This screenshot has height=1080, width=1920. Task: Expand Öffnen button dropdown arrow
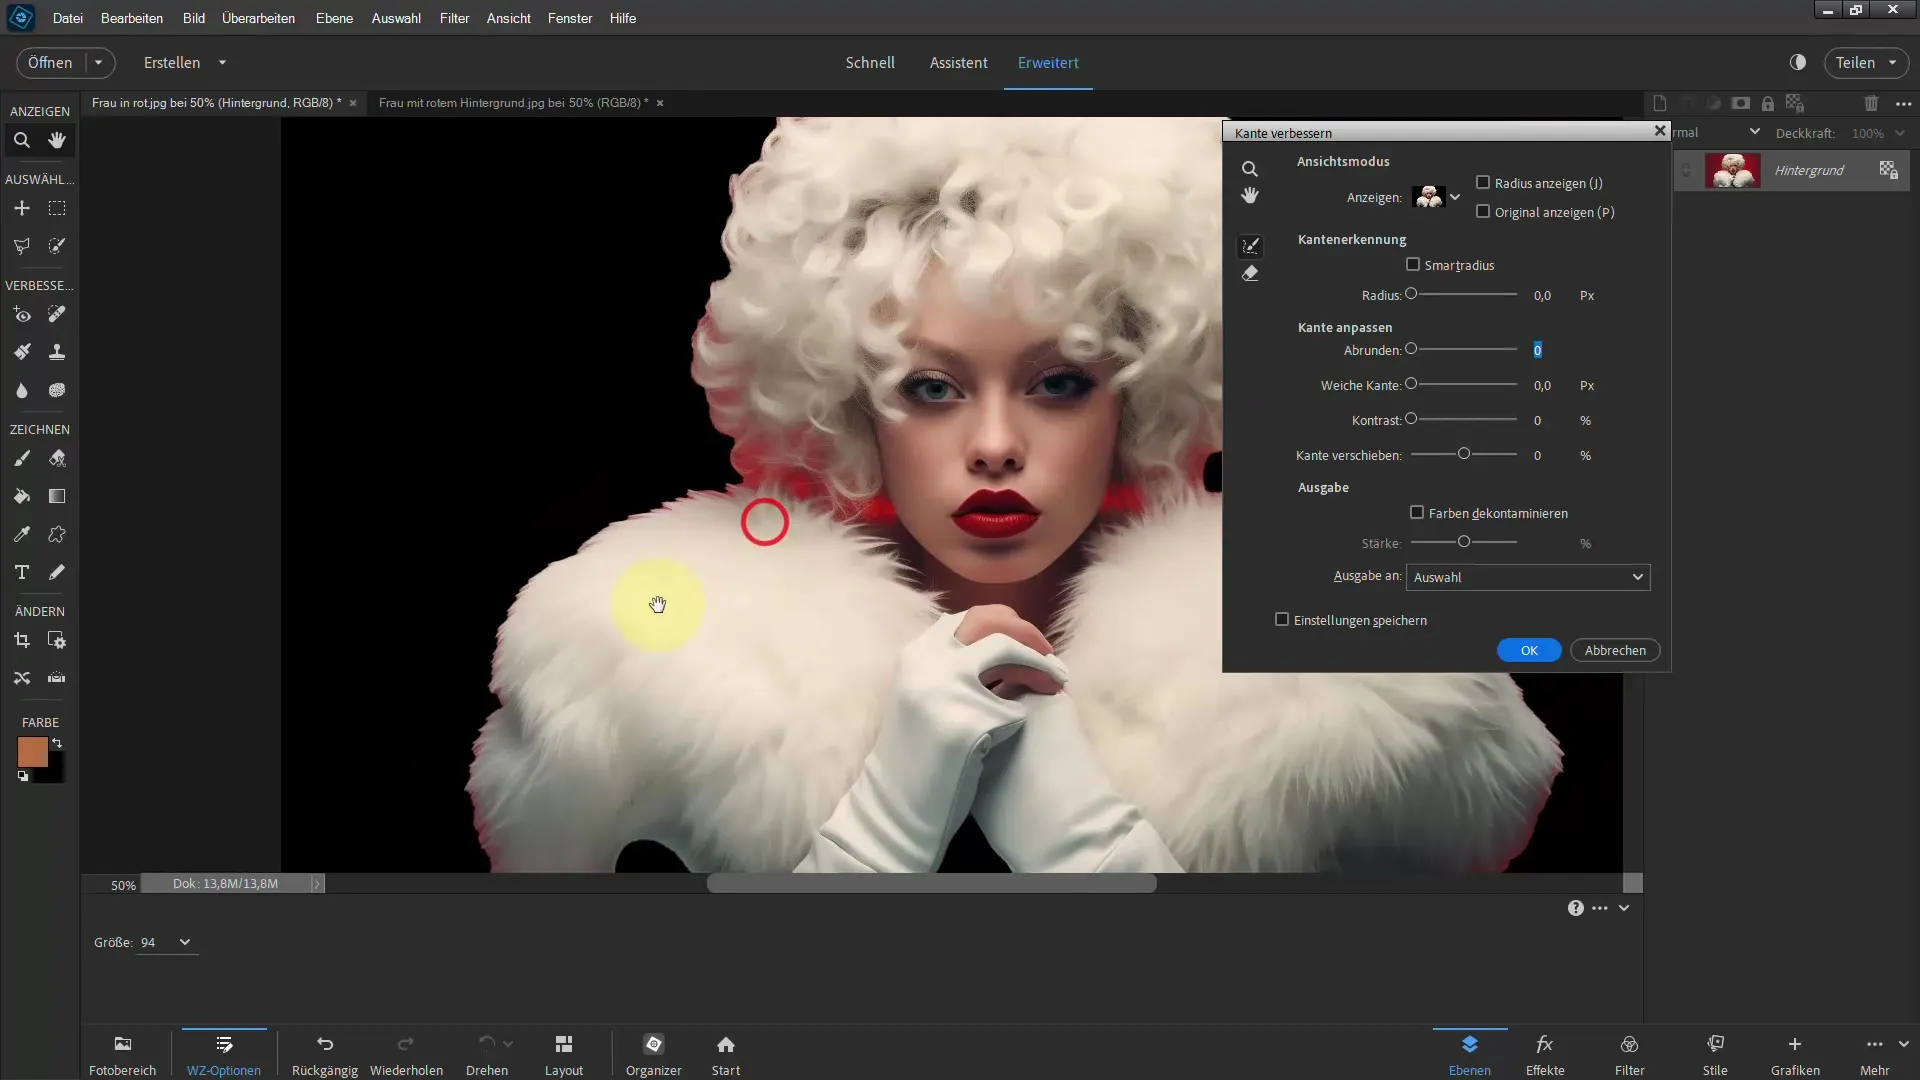click(99, 62)
